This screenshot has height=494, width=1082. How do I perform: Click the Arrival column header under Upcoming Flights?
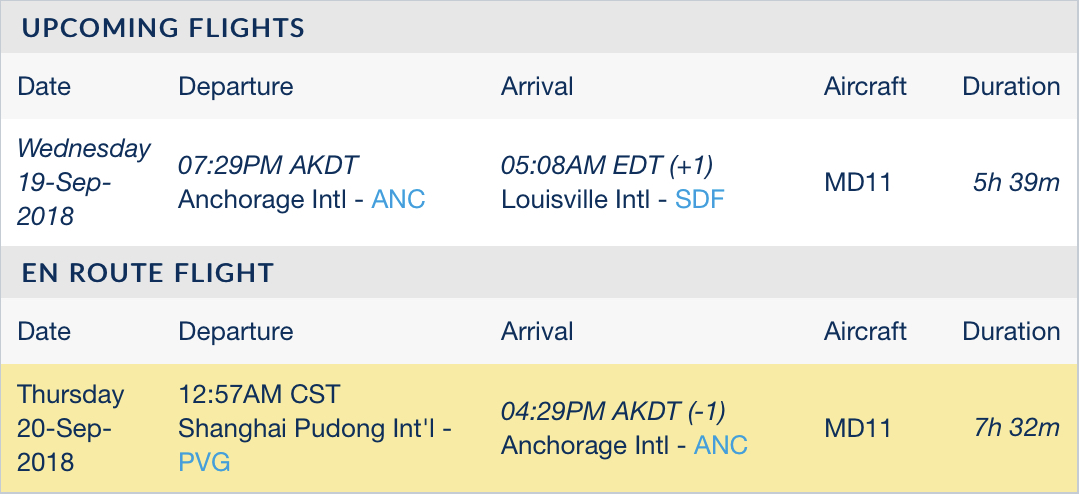[x=537, y=86]
